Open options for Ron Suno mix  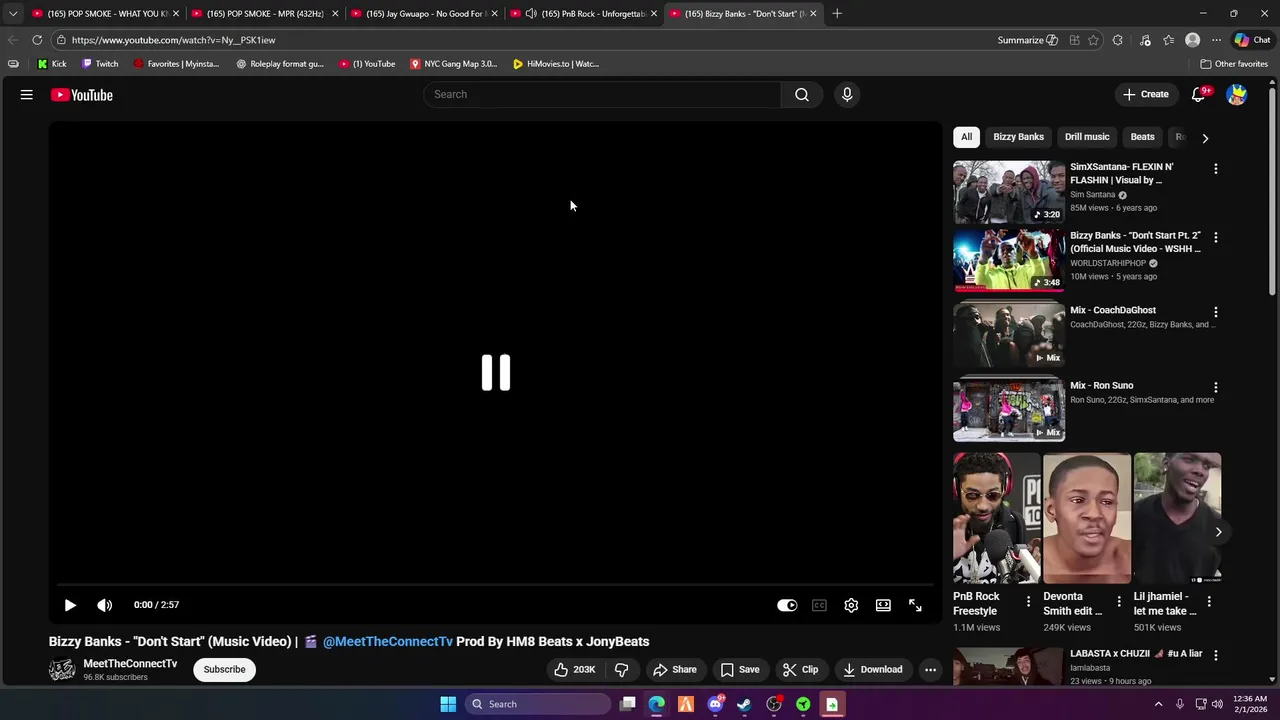[1216, 387]
